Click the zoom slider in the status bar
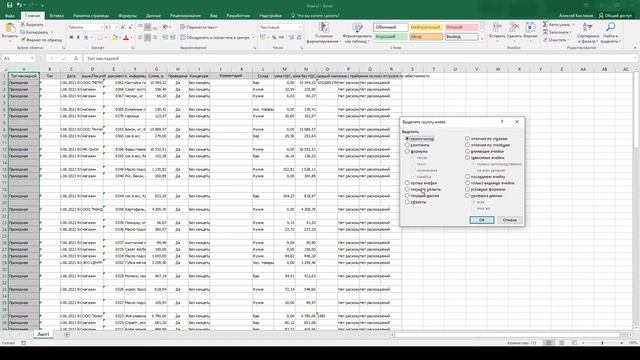Image resolution: width=640 pixels, height=360 pixels. (x=602, y=343)
